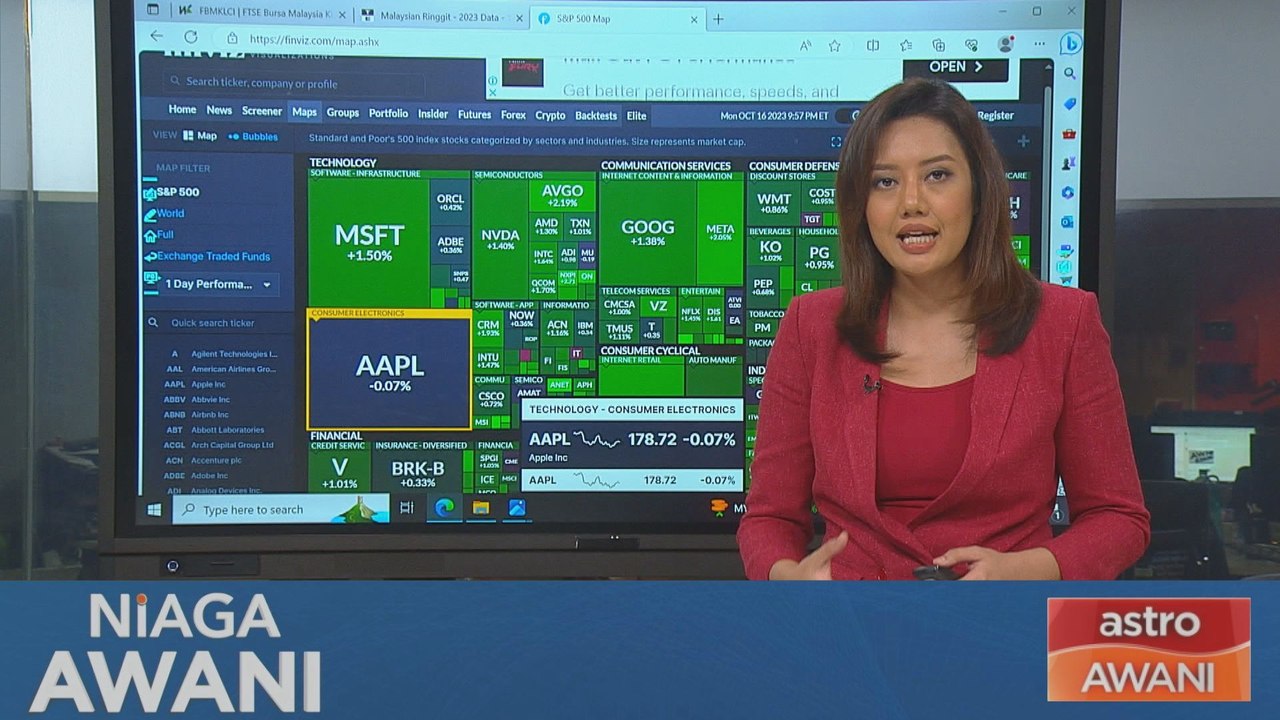The image size is (1280, 720).
Task: Open the Futures menu item
Action: click(474, 115)
